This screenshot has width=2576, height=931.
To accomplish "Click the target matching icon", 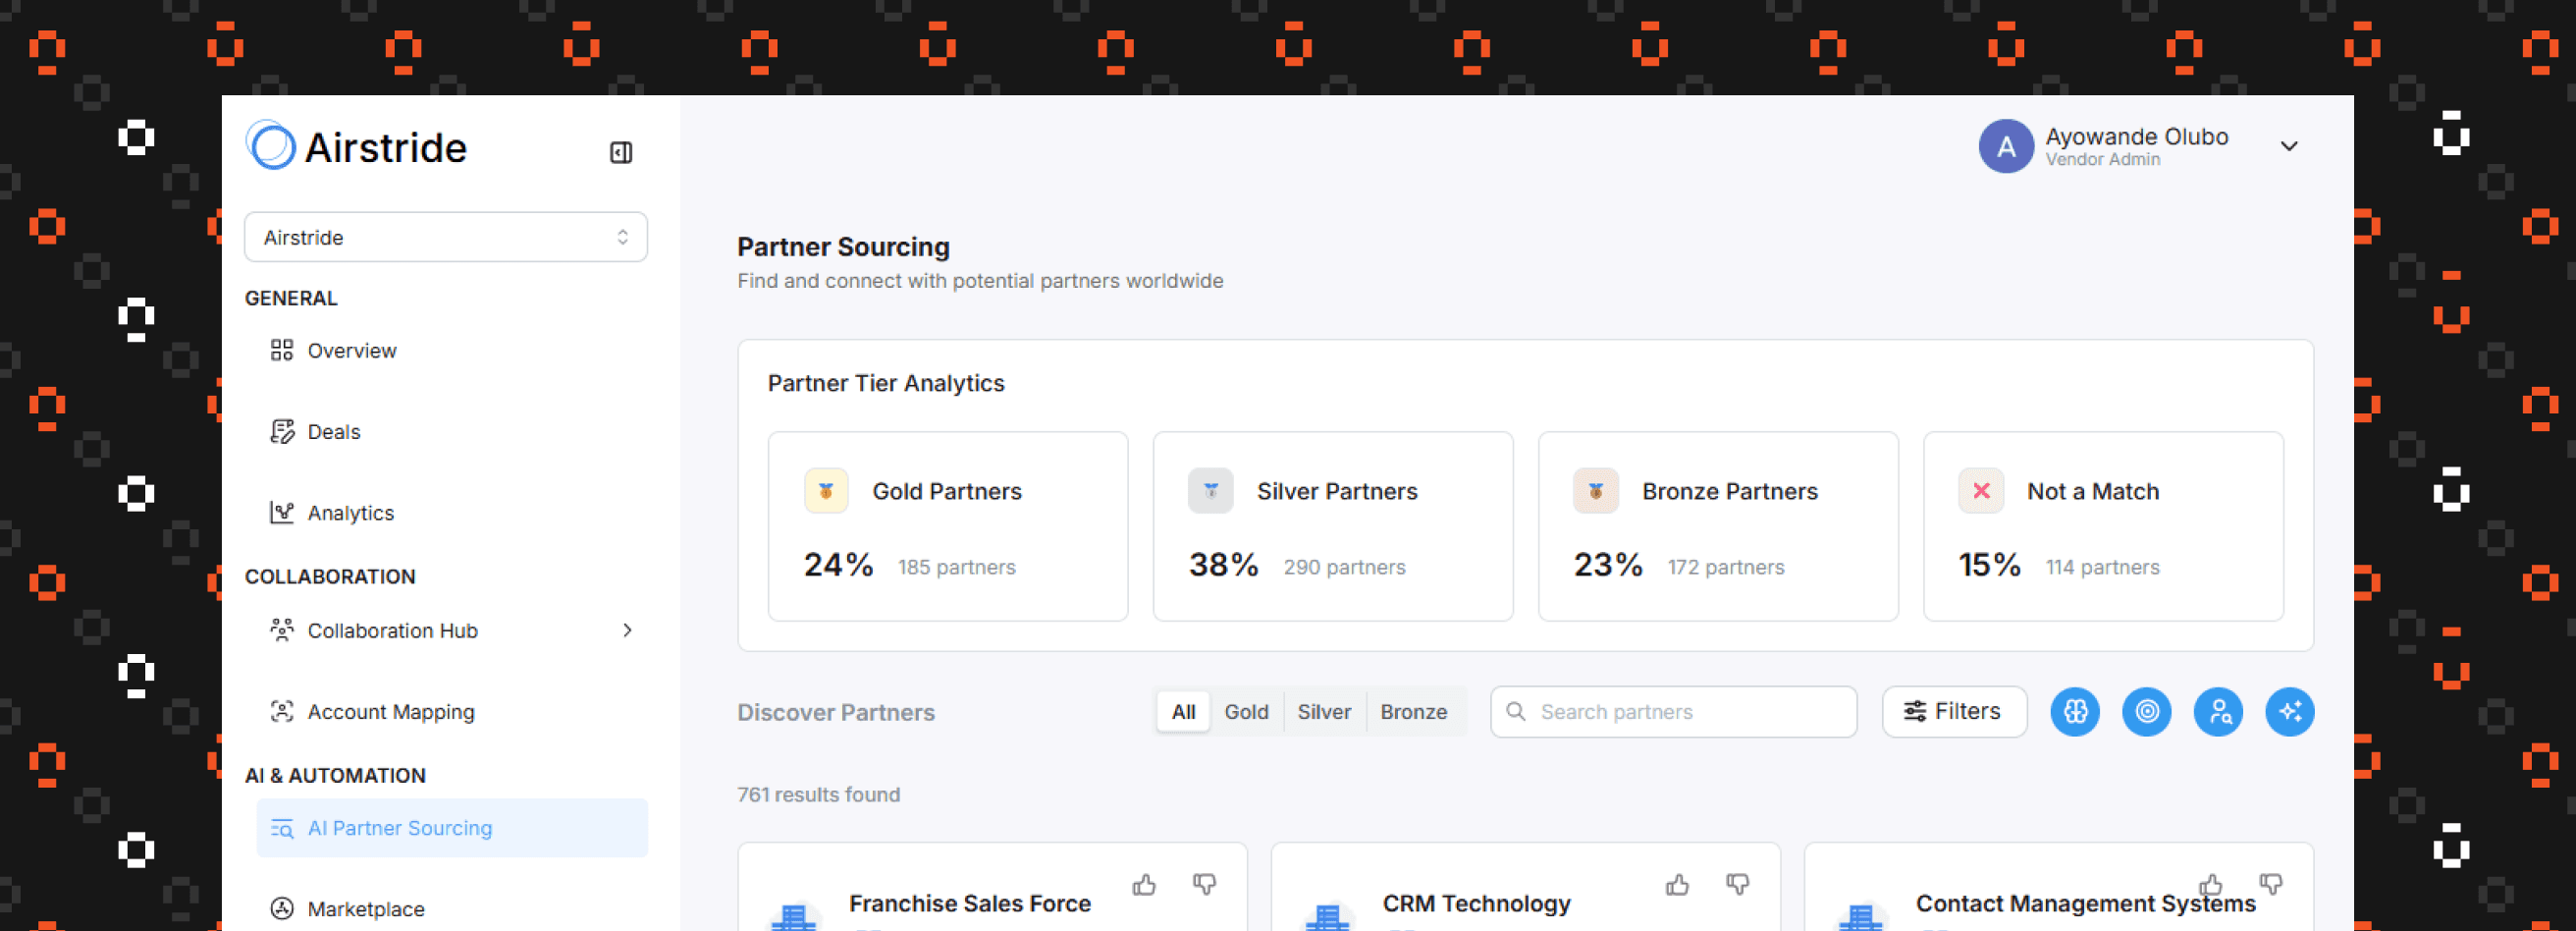I will click(x=2146, y=711).
